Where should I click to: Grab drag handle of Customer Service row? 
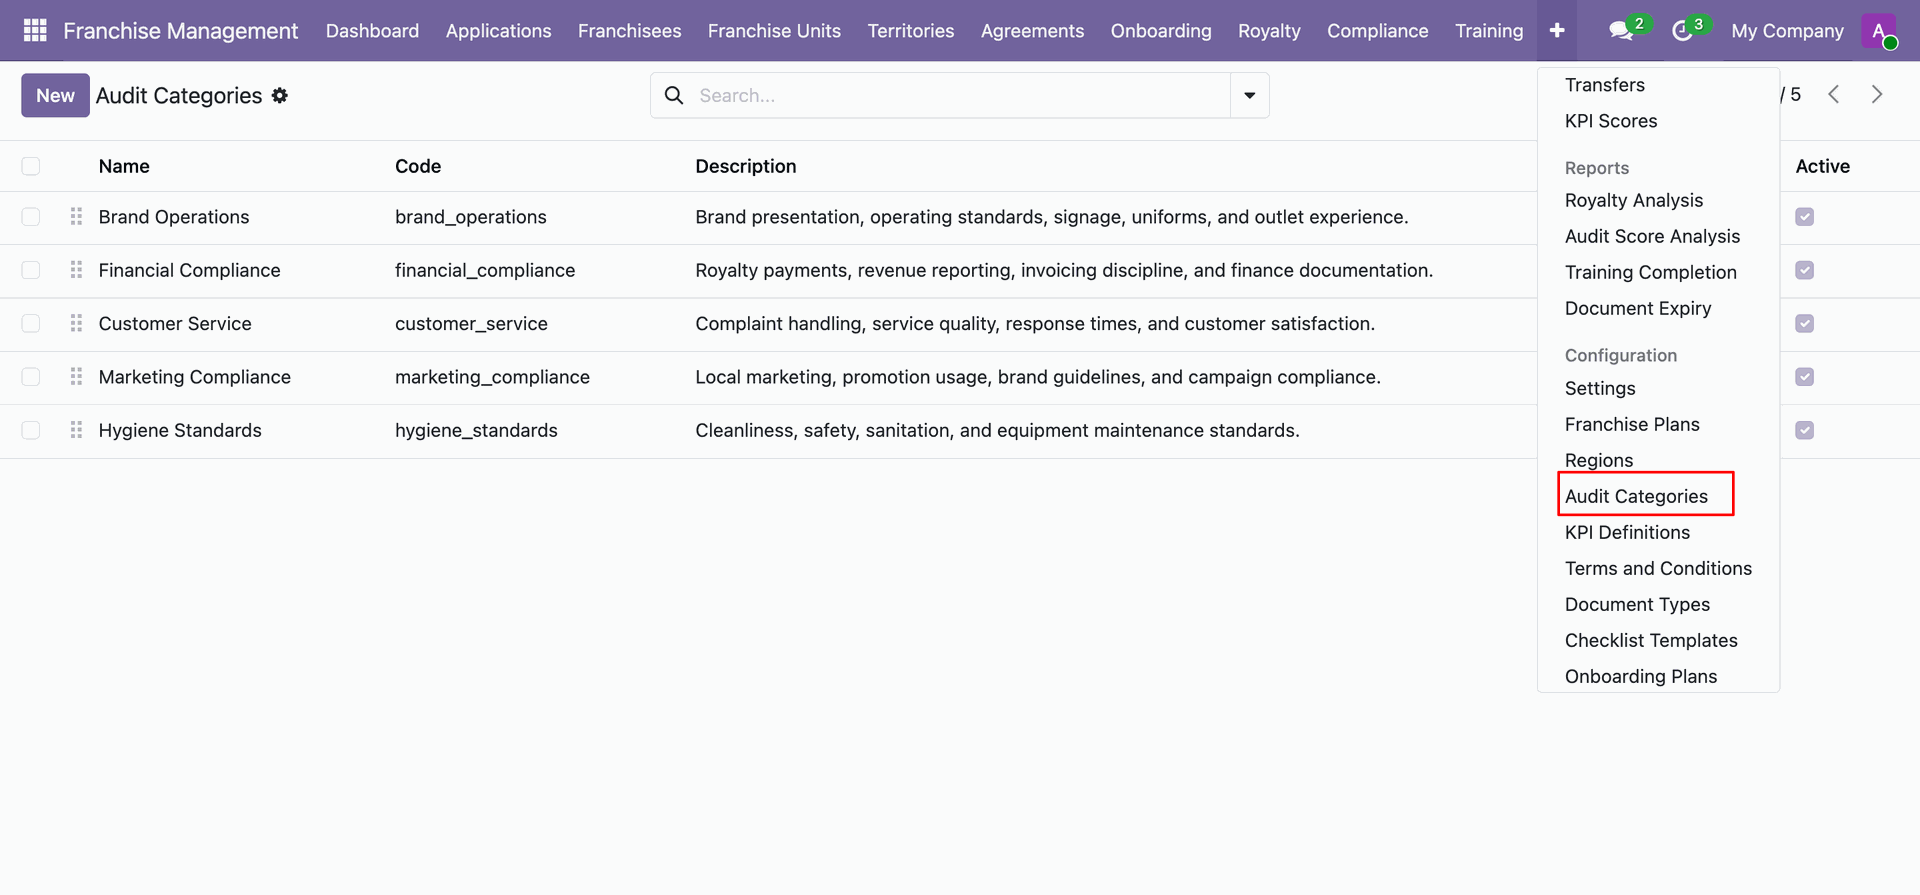pos(76,323)
